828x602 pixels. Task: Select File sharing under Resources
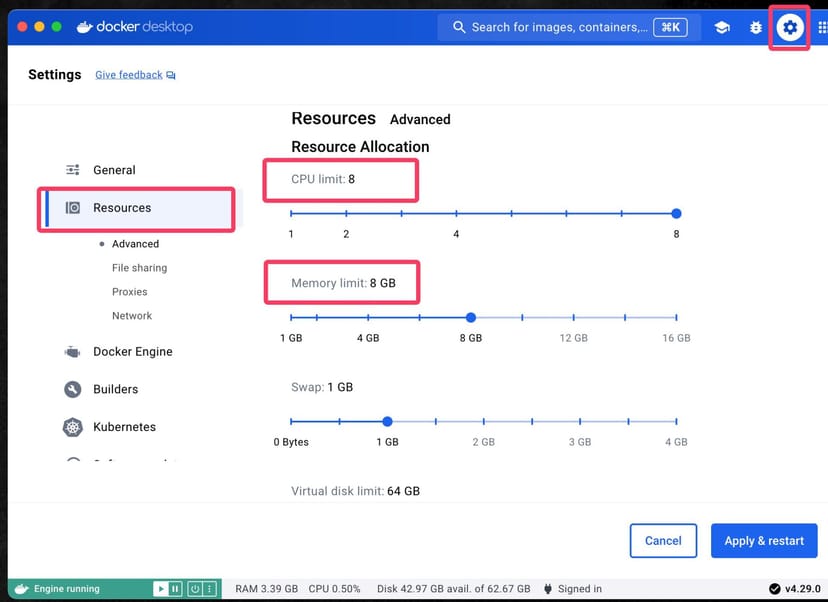(139, 268)
